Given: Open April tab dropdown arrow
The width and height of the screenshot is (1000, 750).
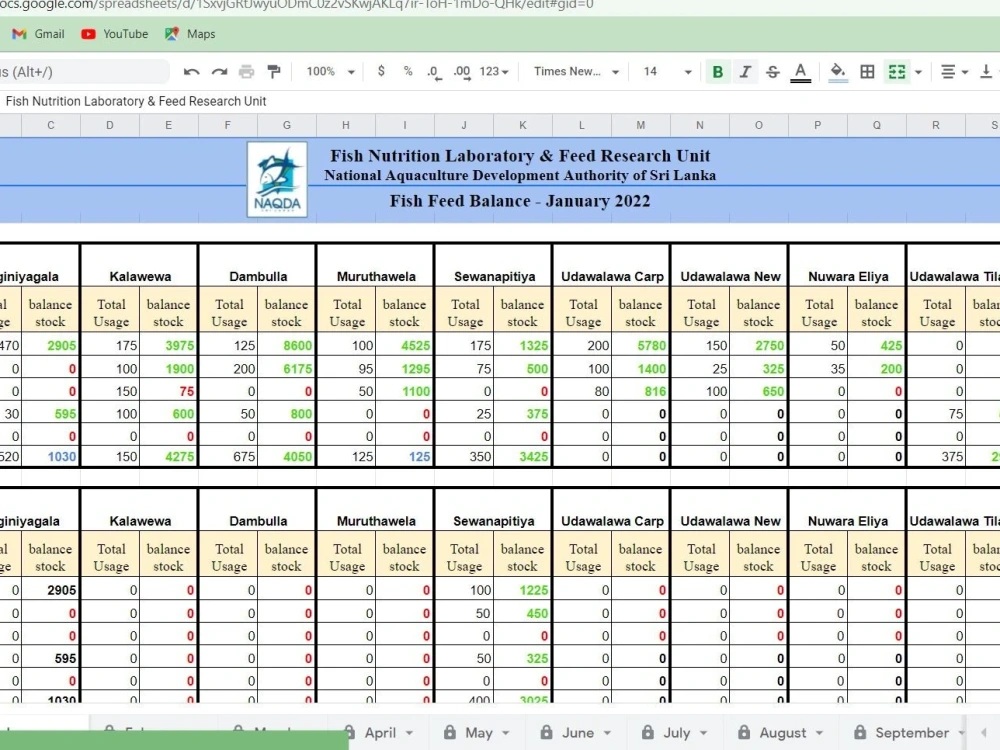Looking at the screenshot, I should [x=409, y=733].
